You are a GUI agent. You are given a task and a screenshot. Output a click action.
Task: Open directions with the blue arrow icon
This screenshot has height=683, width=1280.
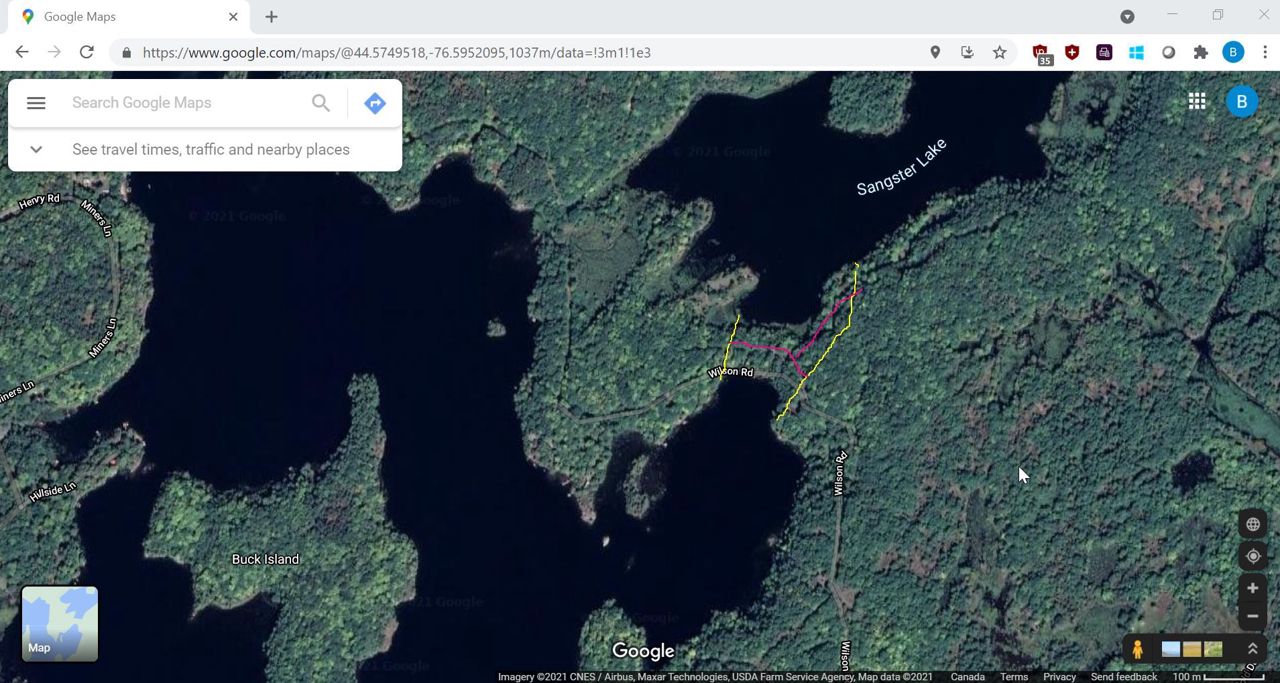tap(375, 103)
